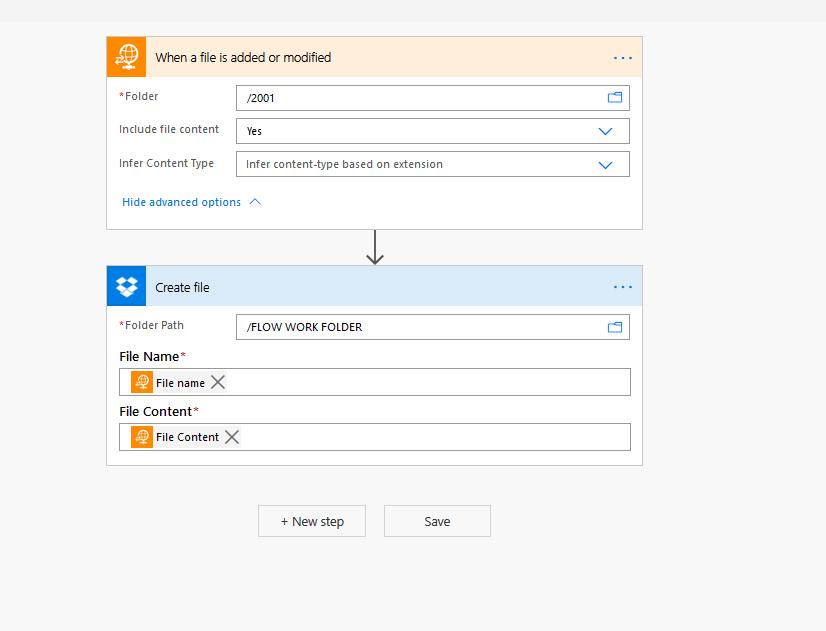Open folder picker for FLOW WORK FOLDER

tap(615, 327)
